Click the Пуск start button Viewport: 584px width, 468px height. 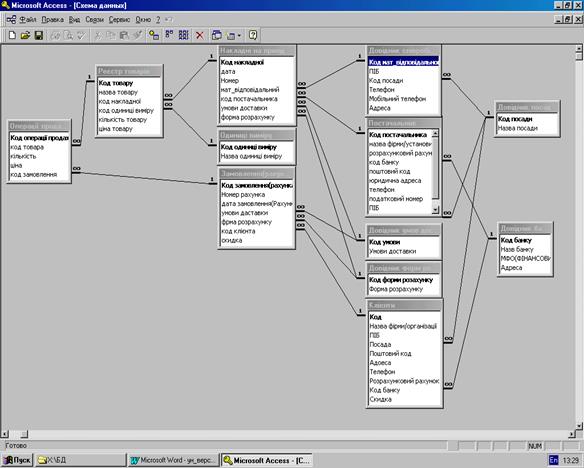coord(17,460)
